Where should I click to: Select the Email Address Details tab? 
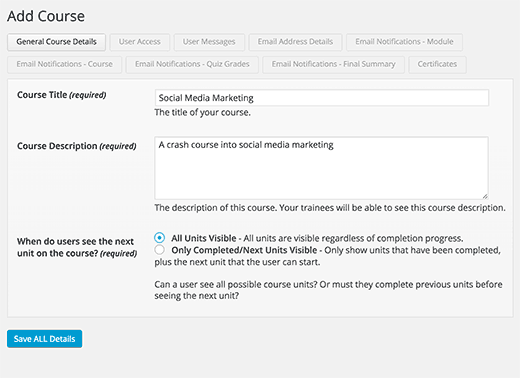coord(295,42)
